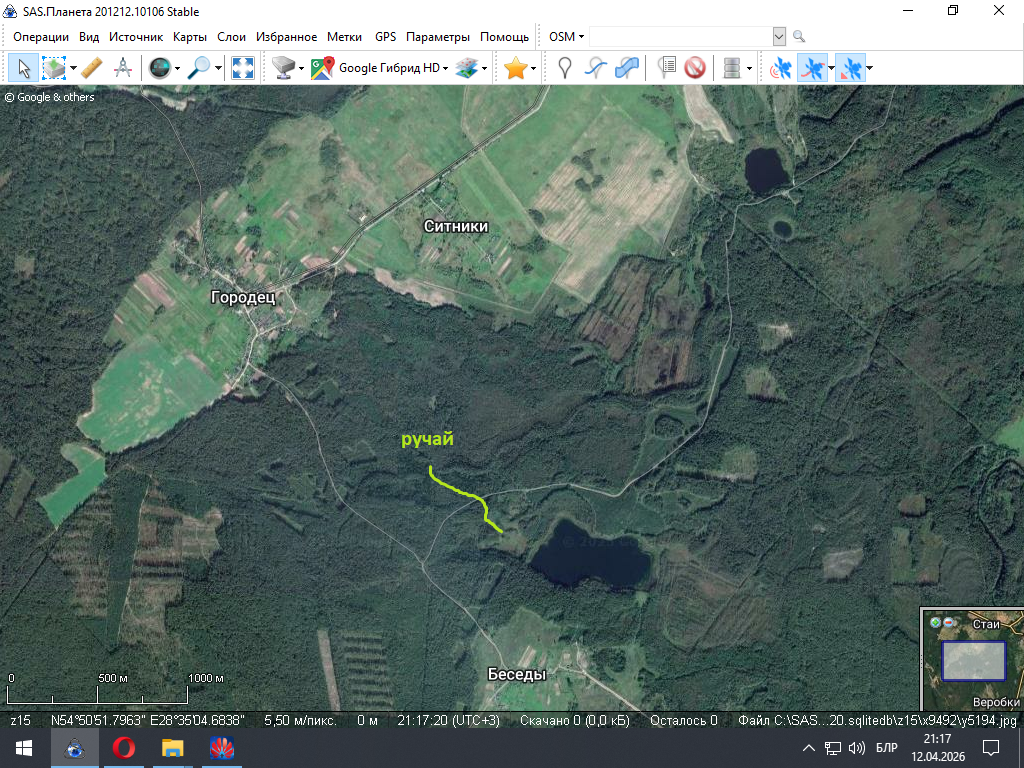Toggle hide all marks red button
The image size is (1024, 768).
pos(695,68)
